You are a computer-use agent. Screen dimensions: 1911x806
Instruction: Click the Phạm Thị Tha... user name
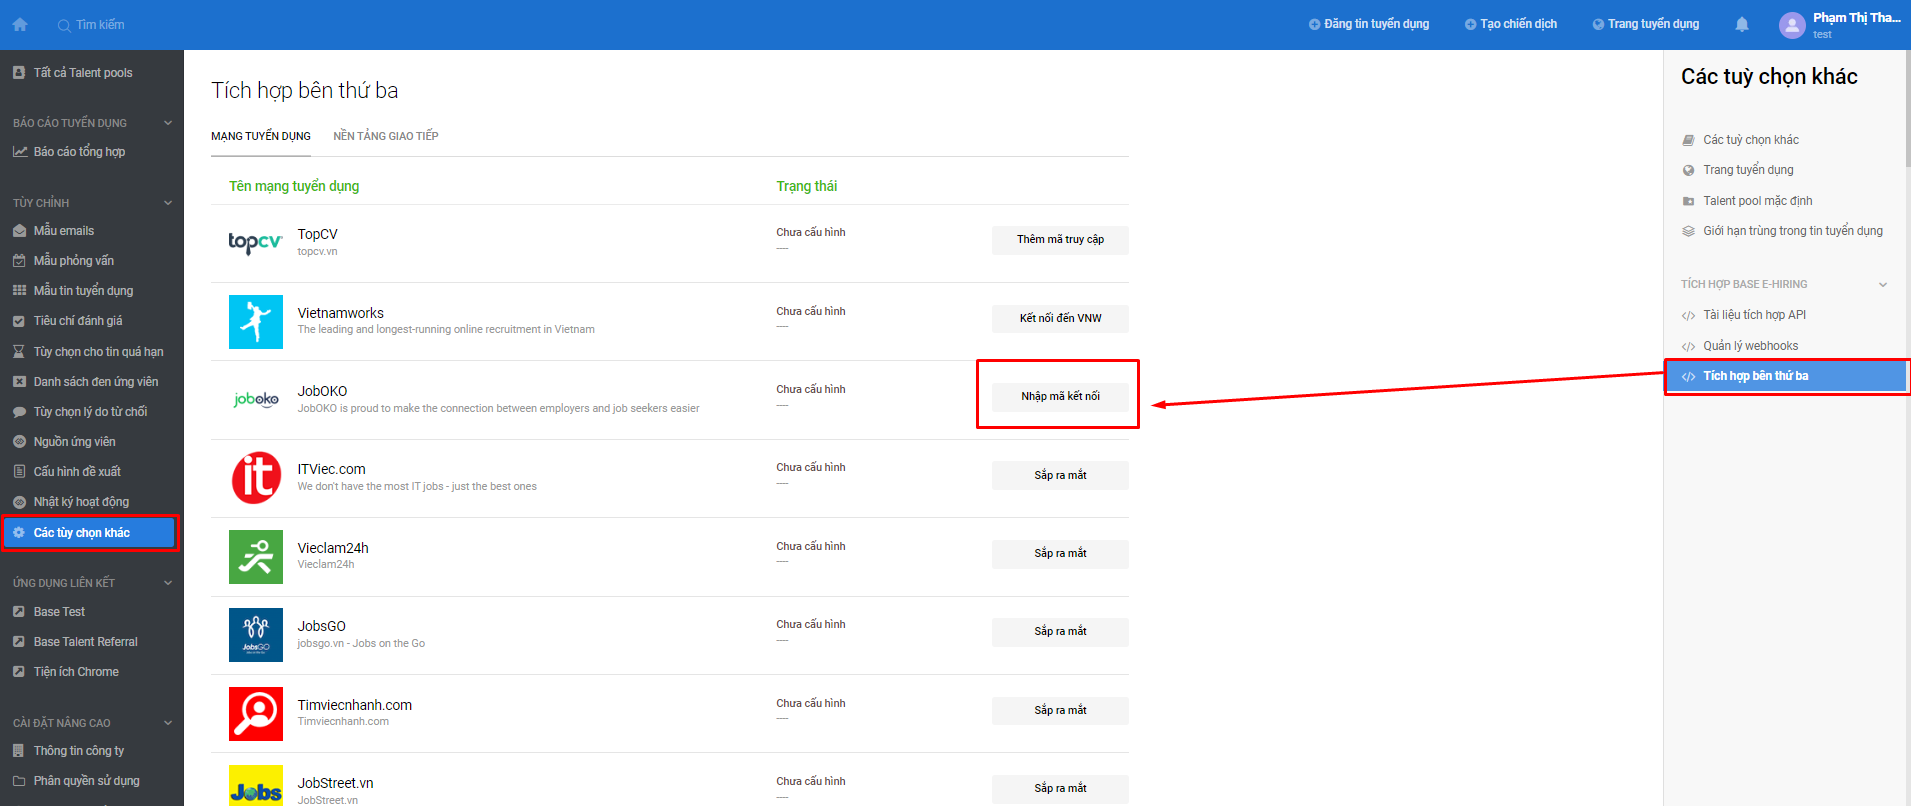pos(1856,18)
